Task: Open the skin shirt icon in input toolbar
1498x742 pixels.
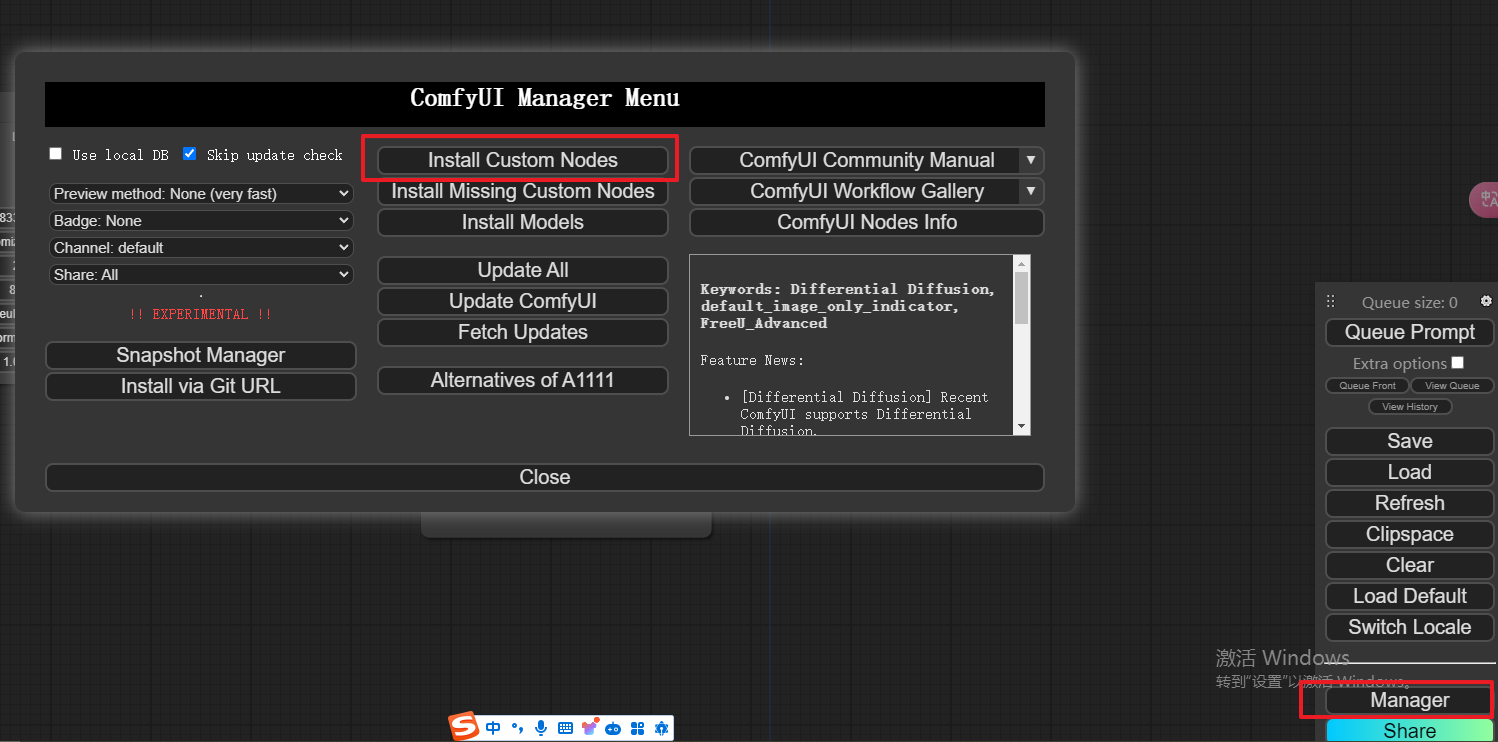Action: point(589,727)
